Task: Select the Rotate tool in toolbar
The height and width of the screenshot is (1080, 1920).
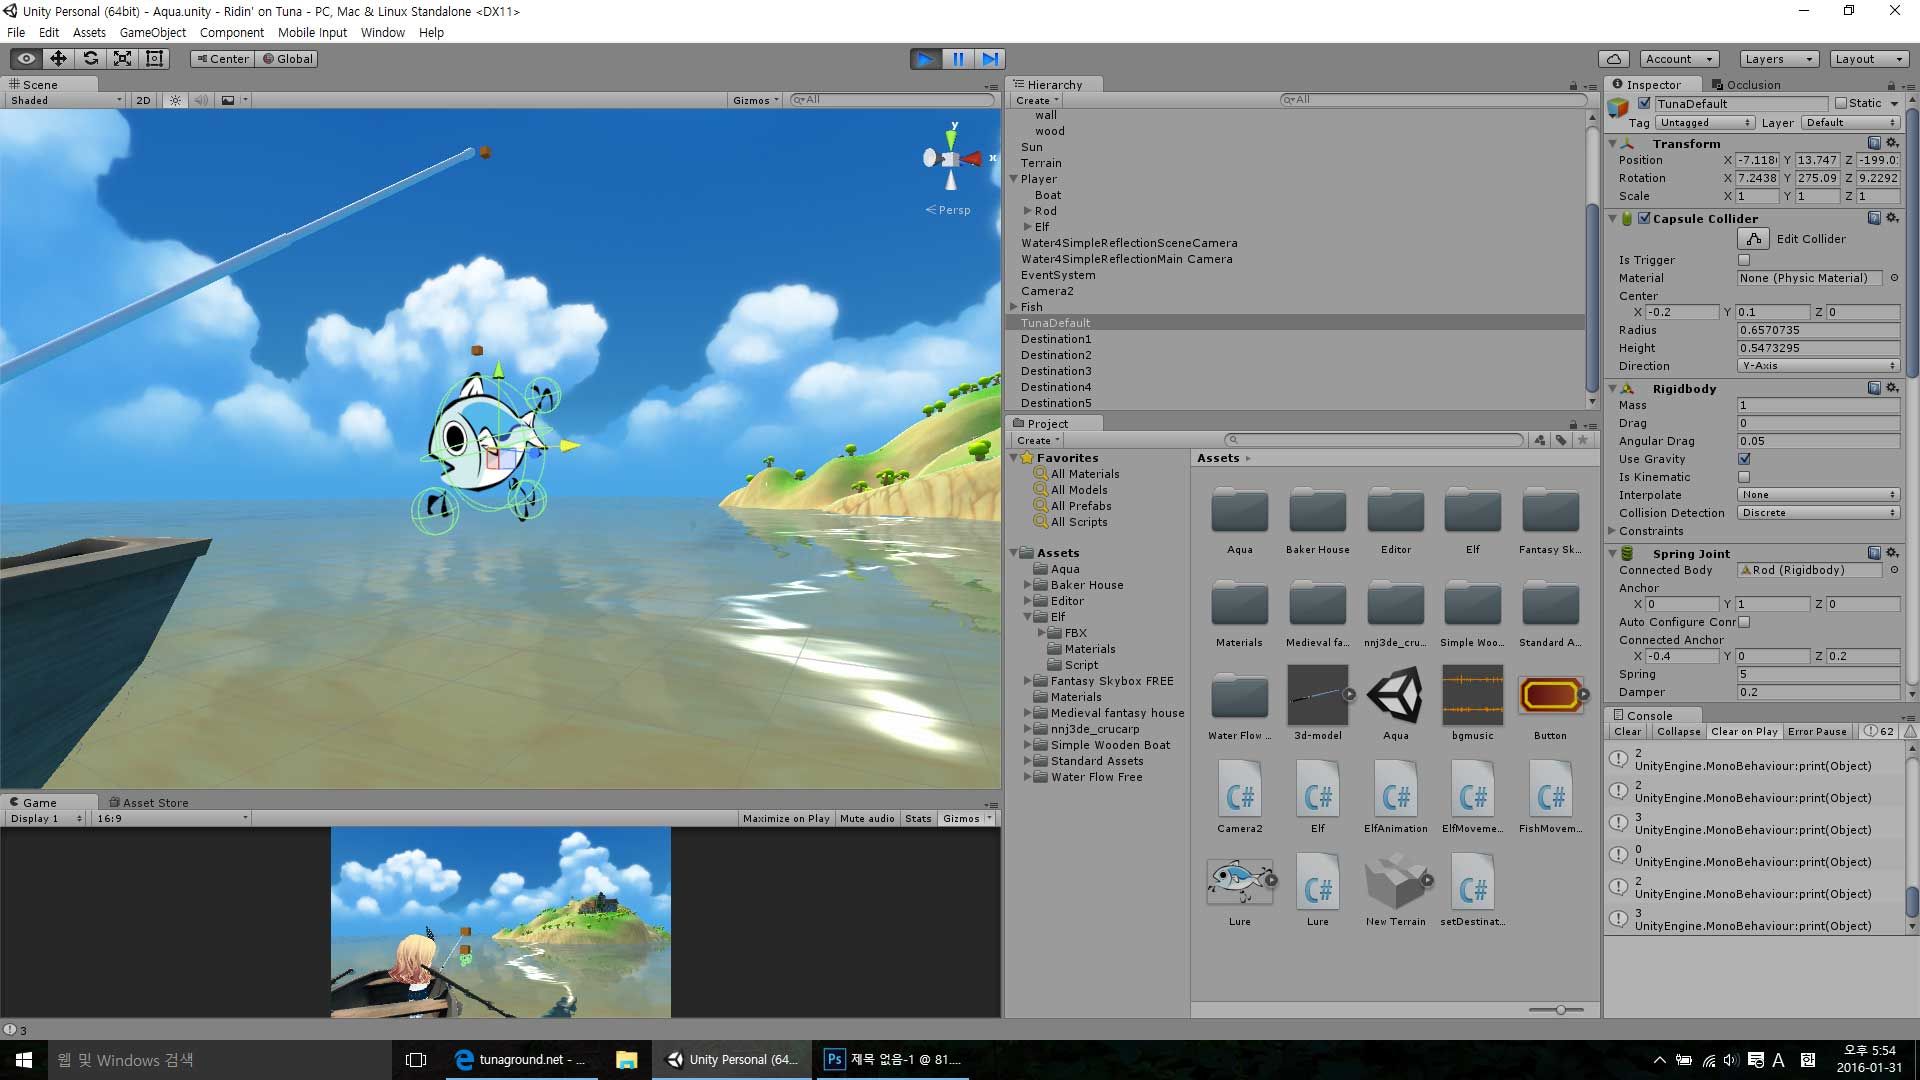Action: (x=90, y=59)
